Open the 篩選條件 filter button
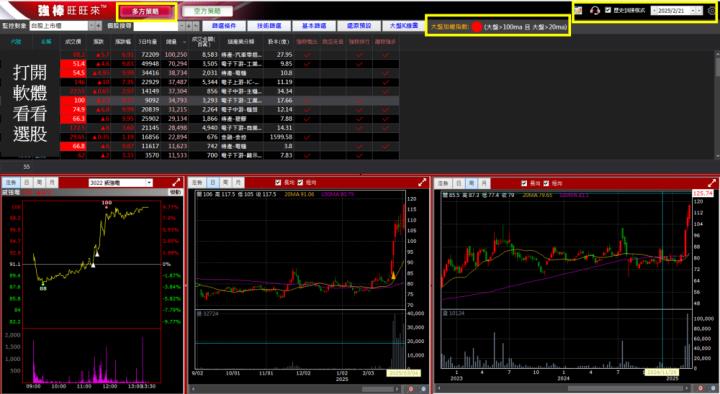 224,26
